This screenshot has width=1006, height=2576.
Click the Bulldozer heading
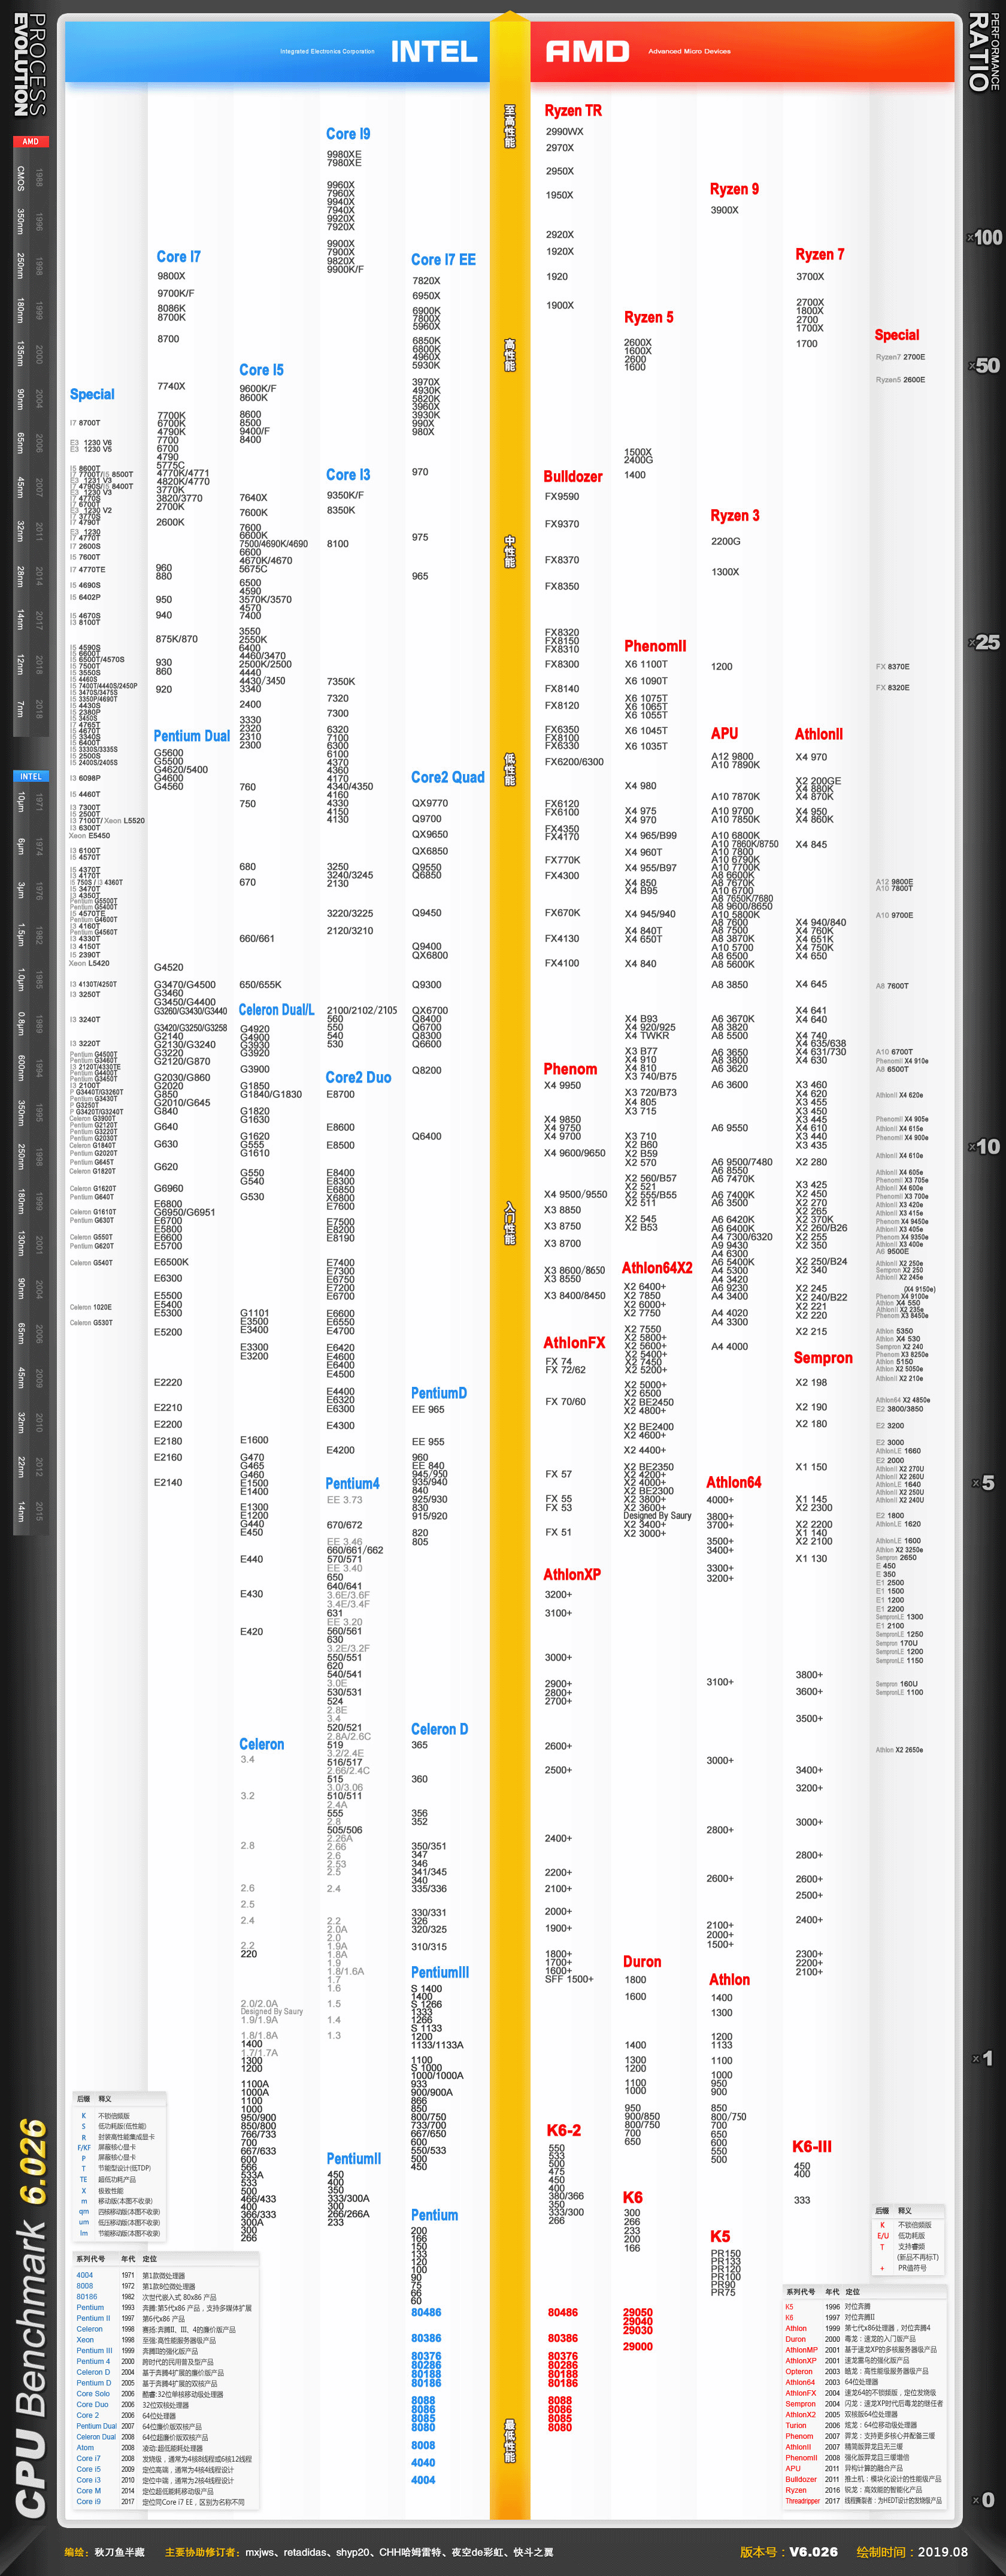573,476
